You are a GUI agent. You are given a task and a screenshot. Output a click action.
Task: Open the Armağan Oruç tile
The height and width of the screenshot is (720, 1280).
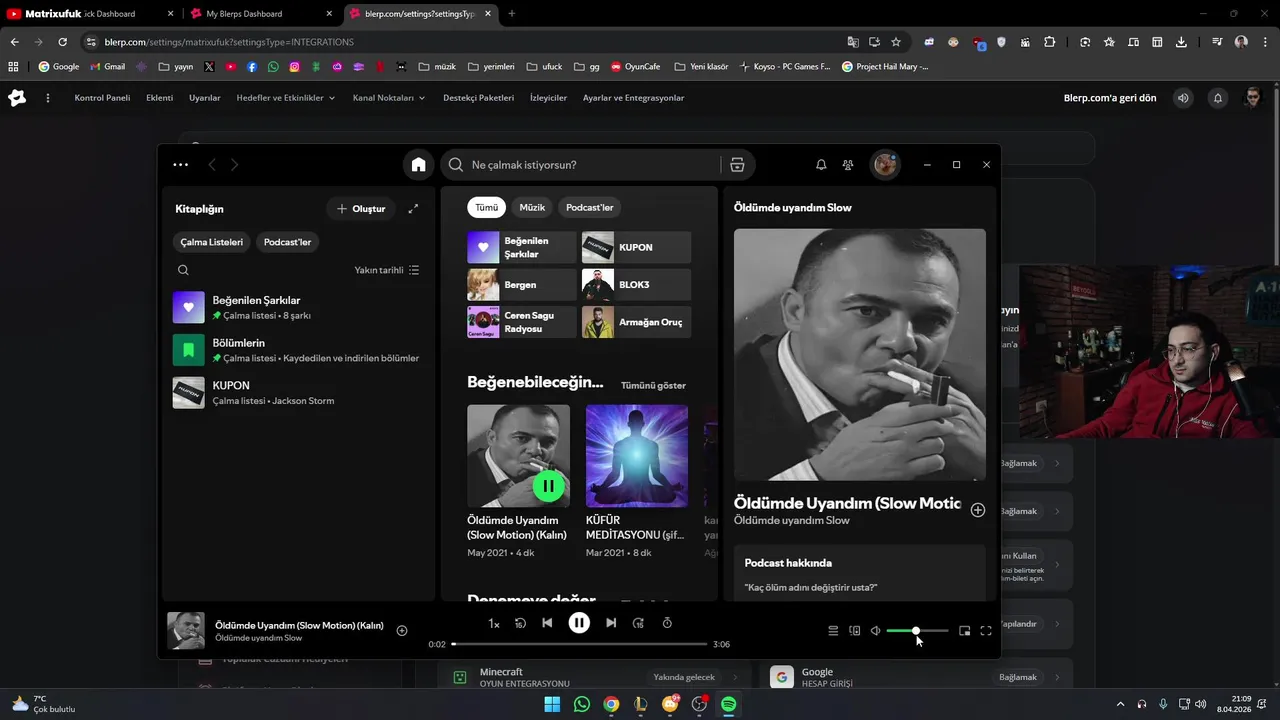pyautogui.click(x=636, y=322)
